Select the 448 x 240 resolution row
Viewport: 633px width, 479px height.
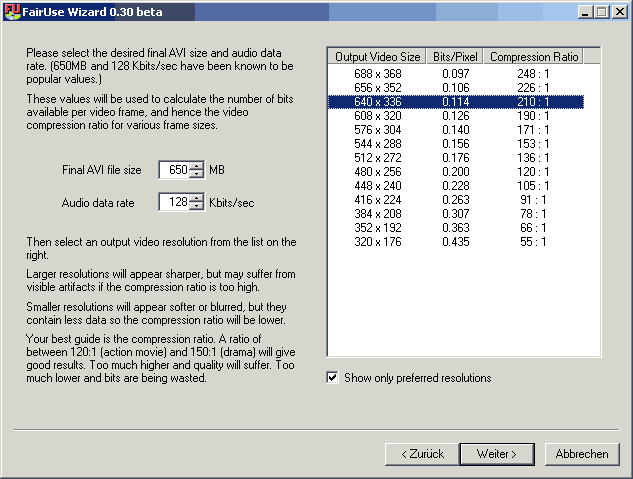(456, 186)
